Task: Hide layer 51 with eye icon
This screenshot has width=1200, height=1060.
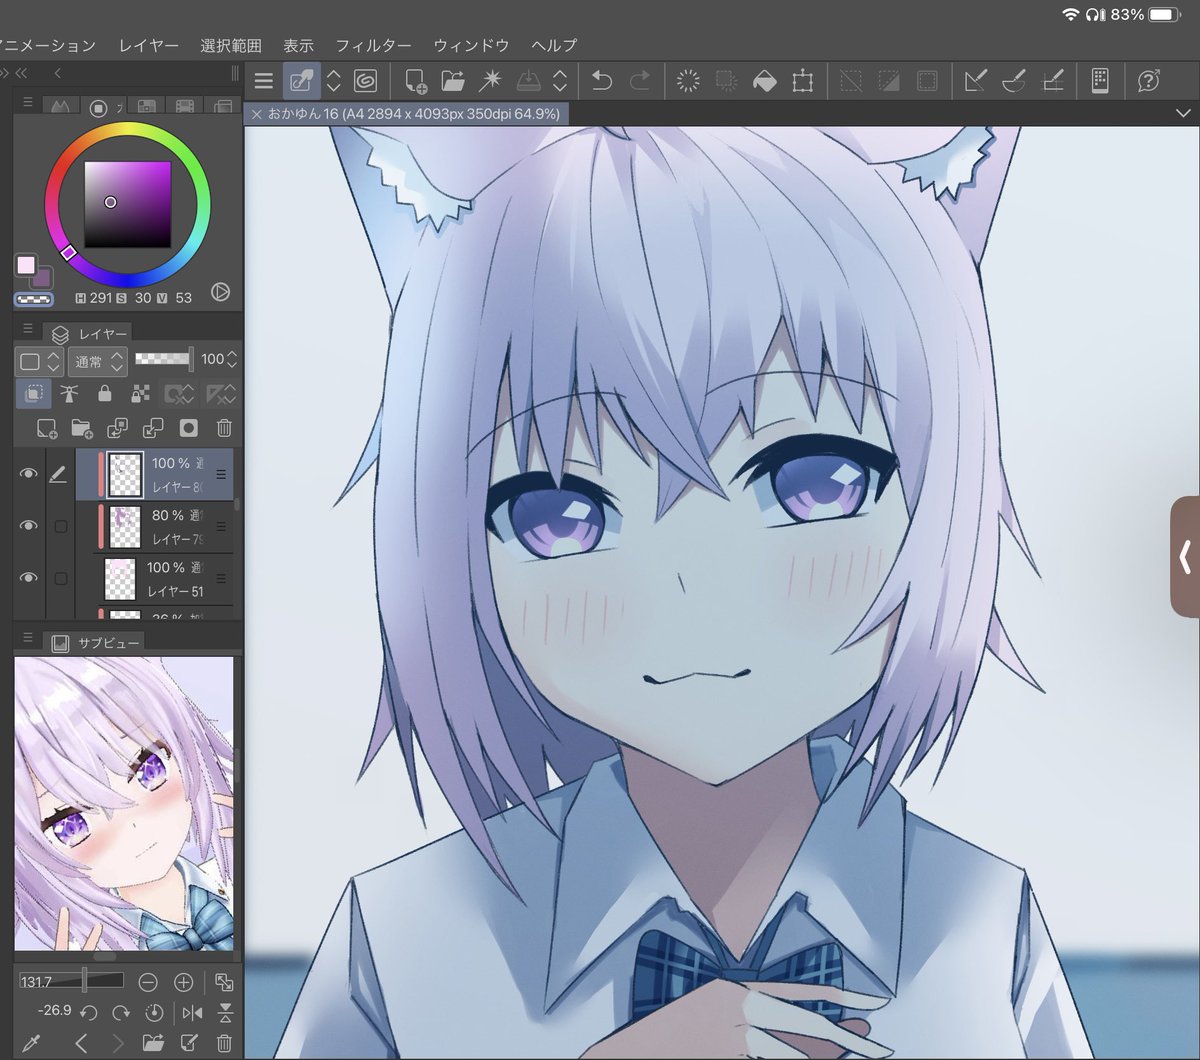Action: pos(28,578)
